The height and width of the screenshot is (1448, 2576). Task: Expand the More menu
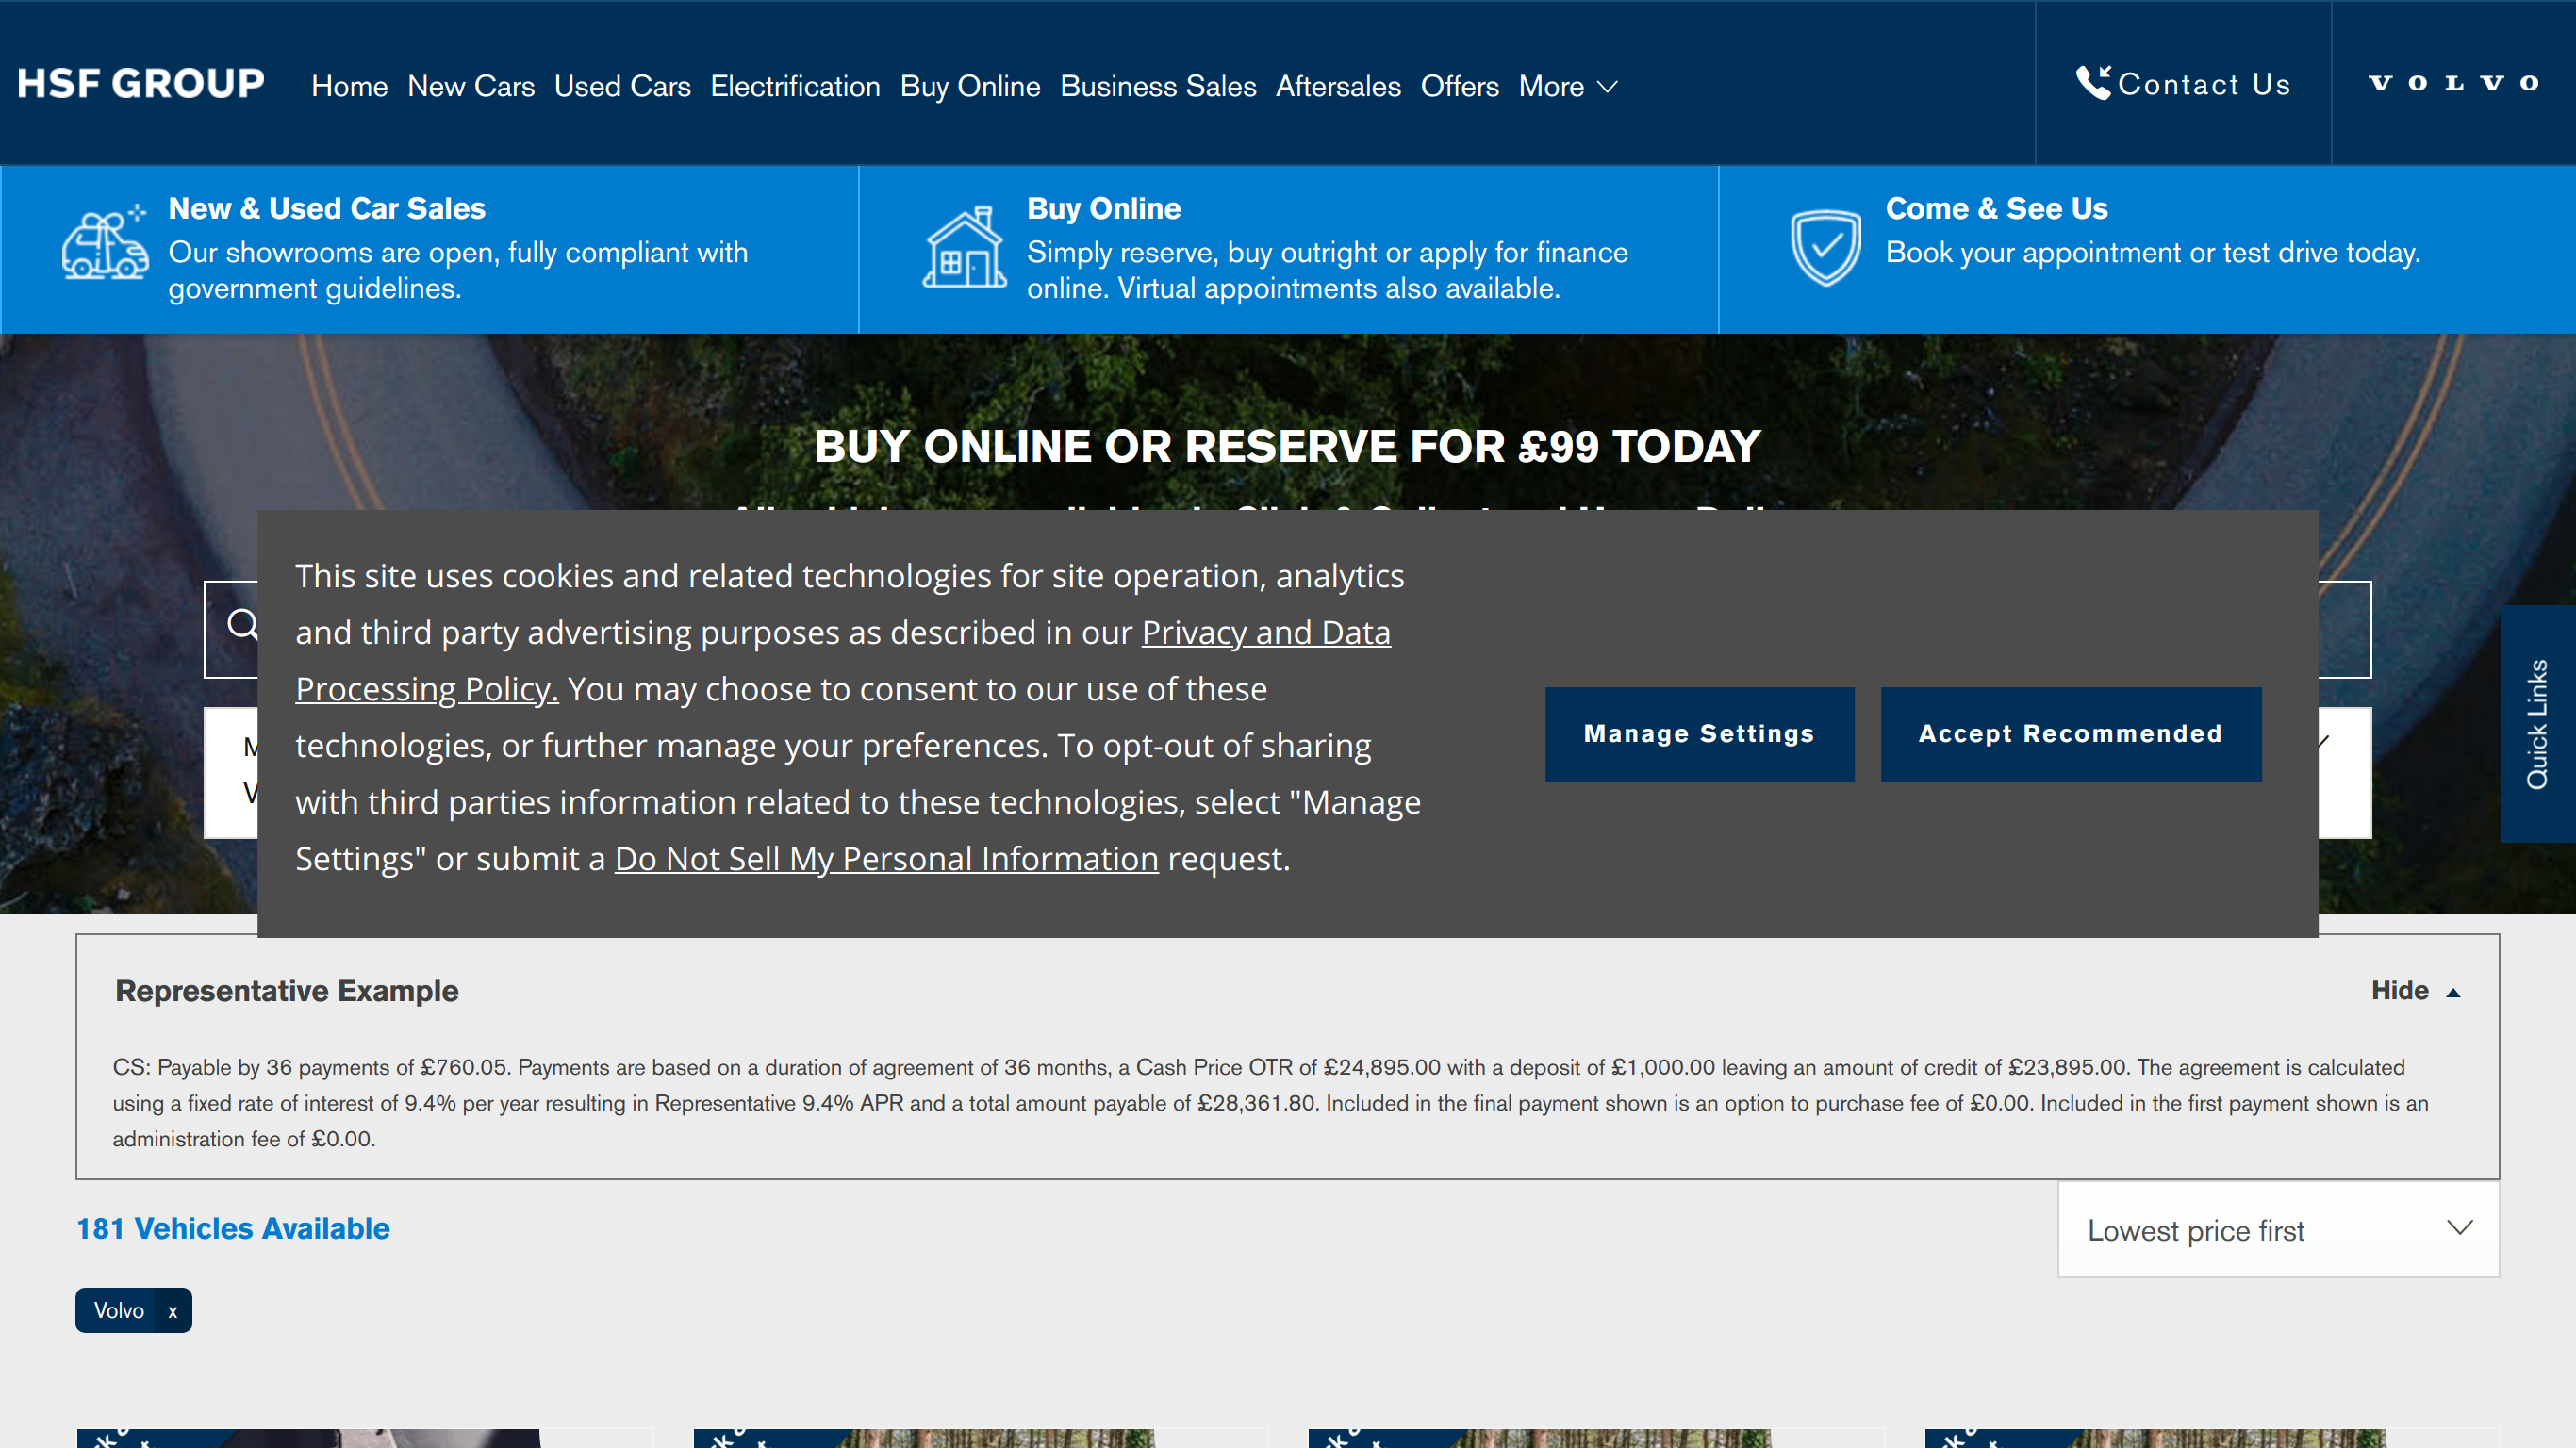click(x=1567, y=86)
